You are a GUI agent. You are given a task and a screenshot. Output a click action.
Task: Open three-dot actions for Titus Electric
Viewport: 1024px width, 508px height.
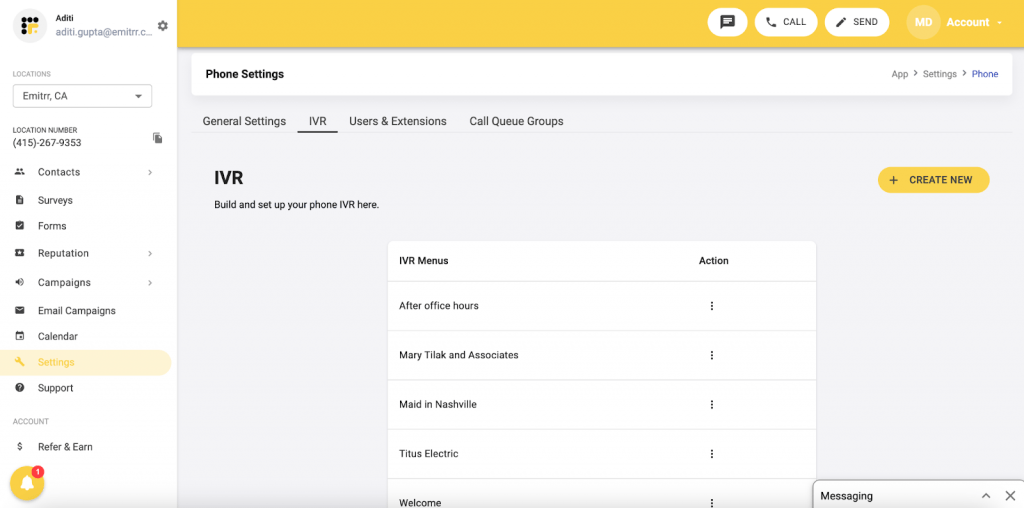click(712, 454)
